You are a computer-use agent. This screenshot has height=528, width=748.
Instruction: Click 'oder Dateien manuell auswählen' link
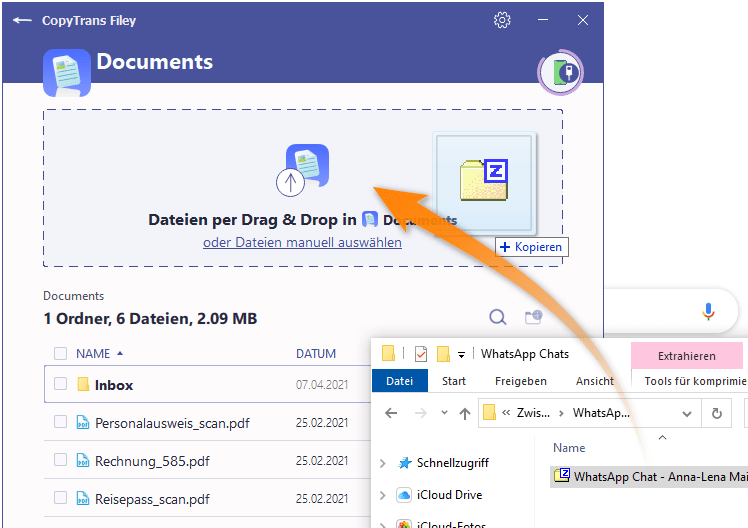point(302,242)
